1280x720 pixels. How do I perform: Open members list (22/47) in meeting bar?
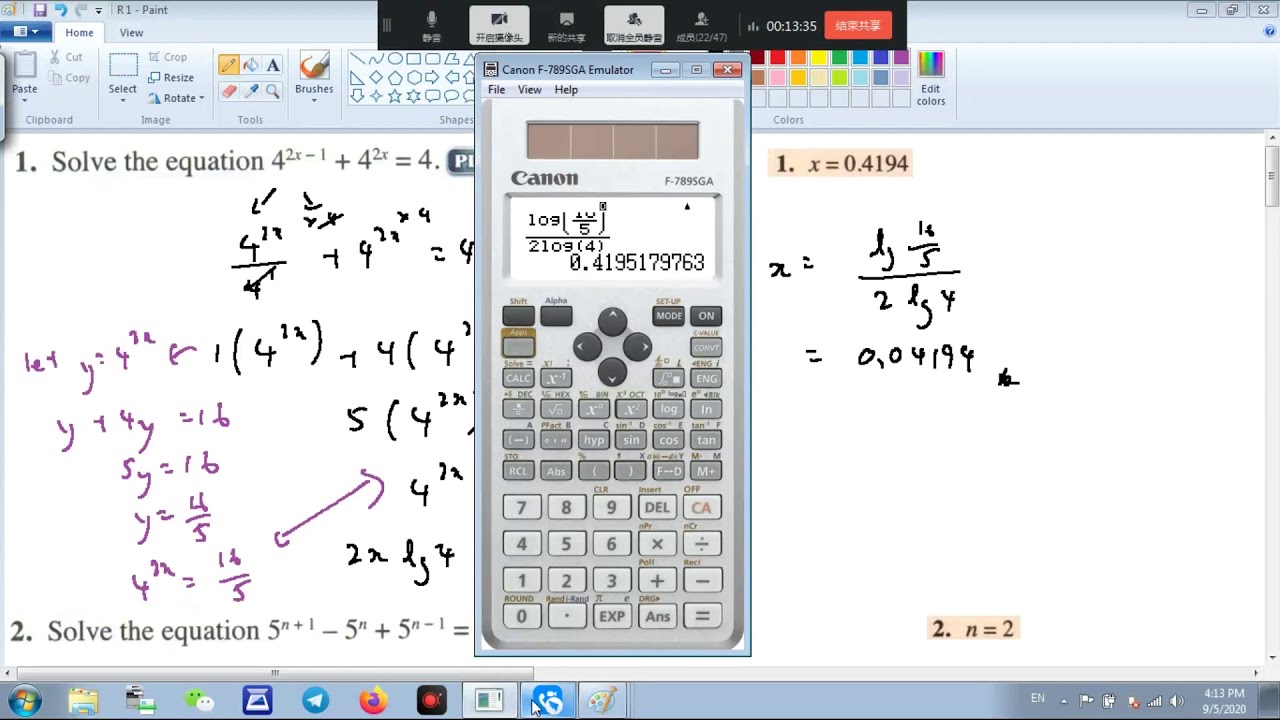point(701,26)
